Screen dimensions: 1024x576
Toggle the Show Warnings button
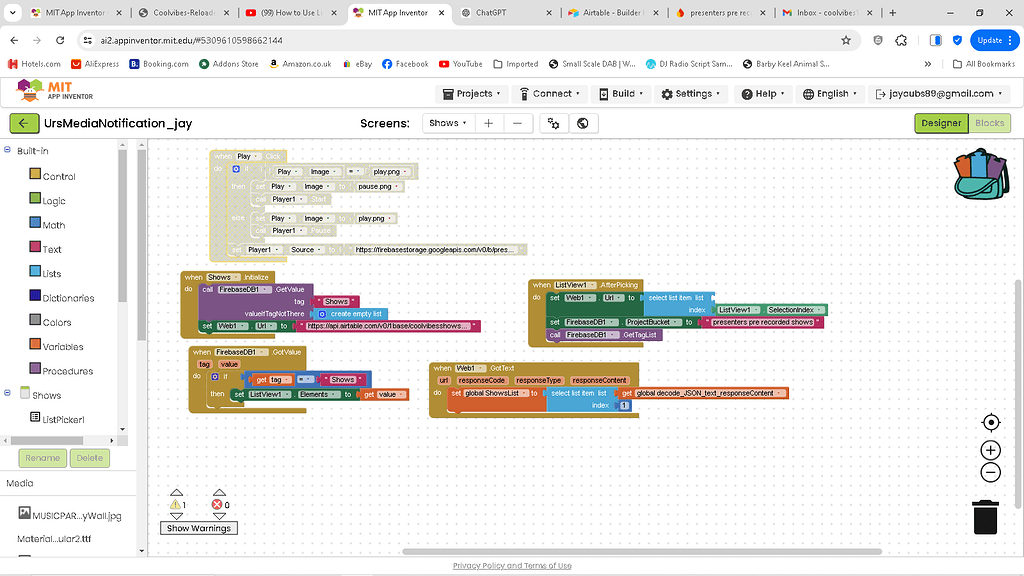[x=198, y=527]
